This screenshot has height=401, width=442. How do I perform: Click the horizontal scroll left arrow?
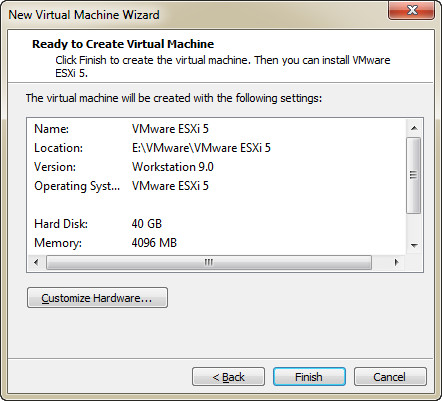pyautogui.click(x=36, y=262)
